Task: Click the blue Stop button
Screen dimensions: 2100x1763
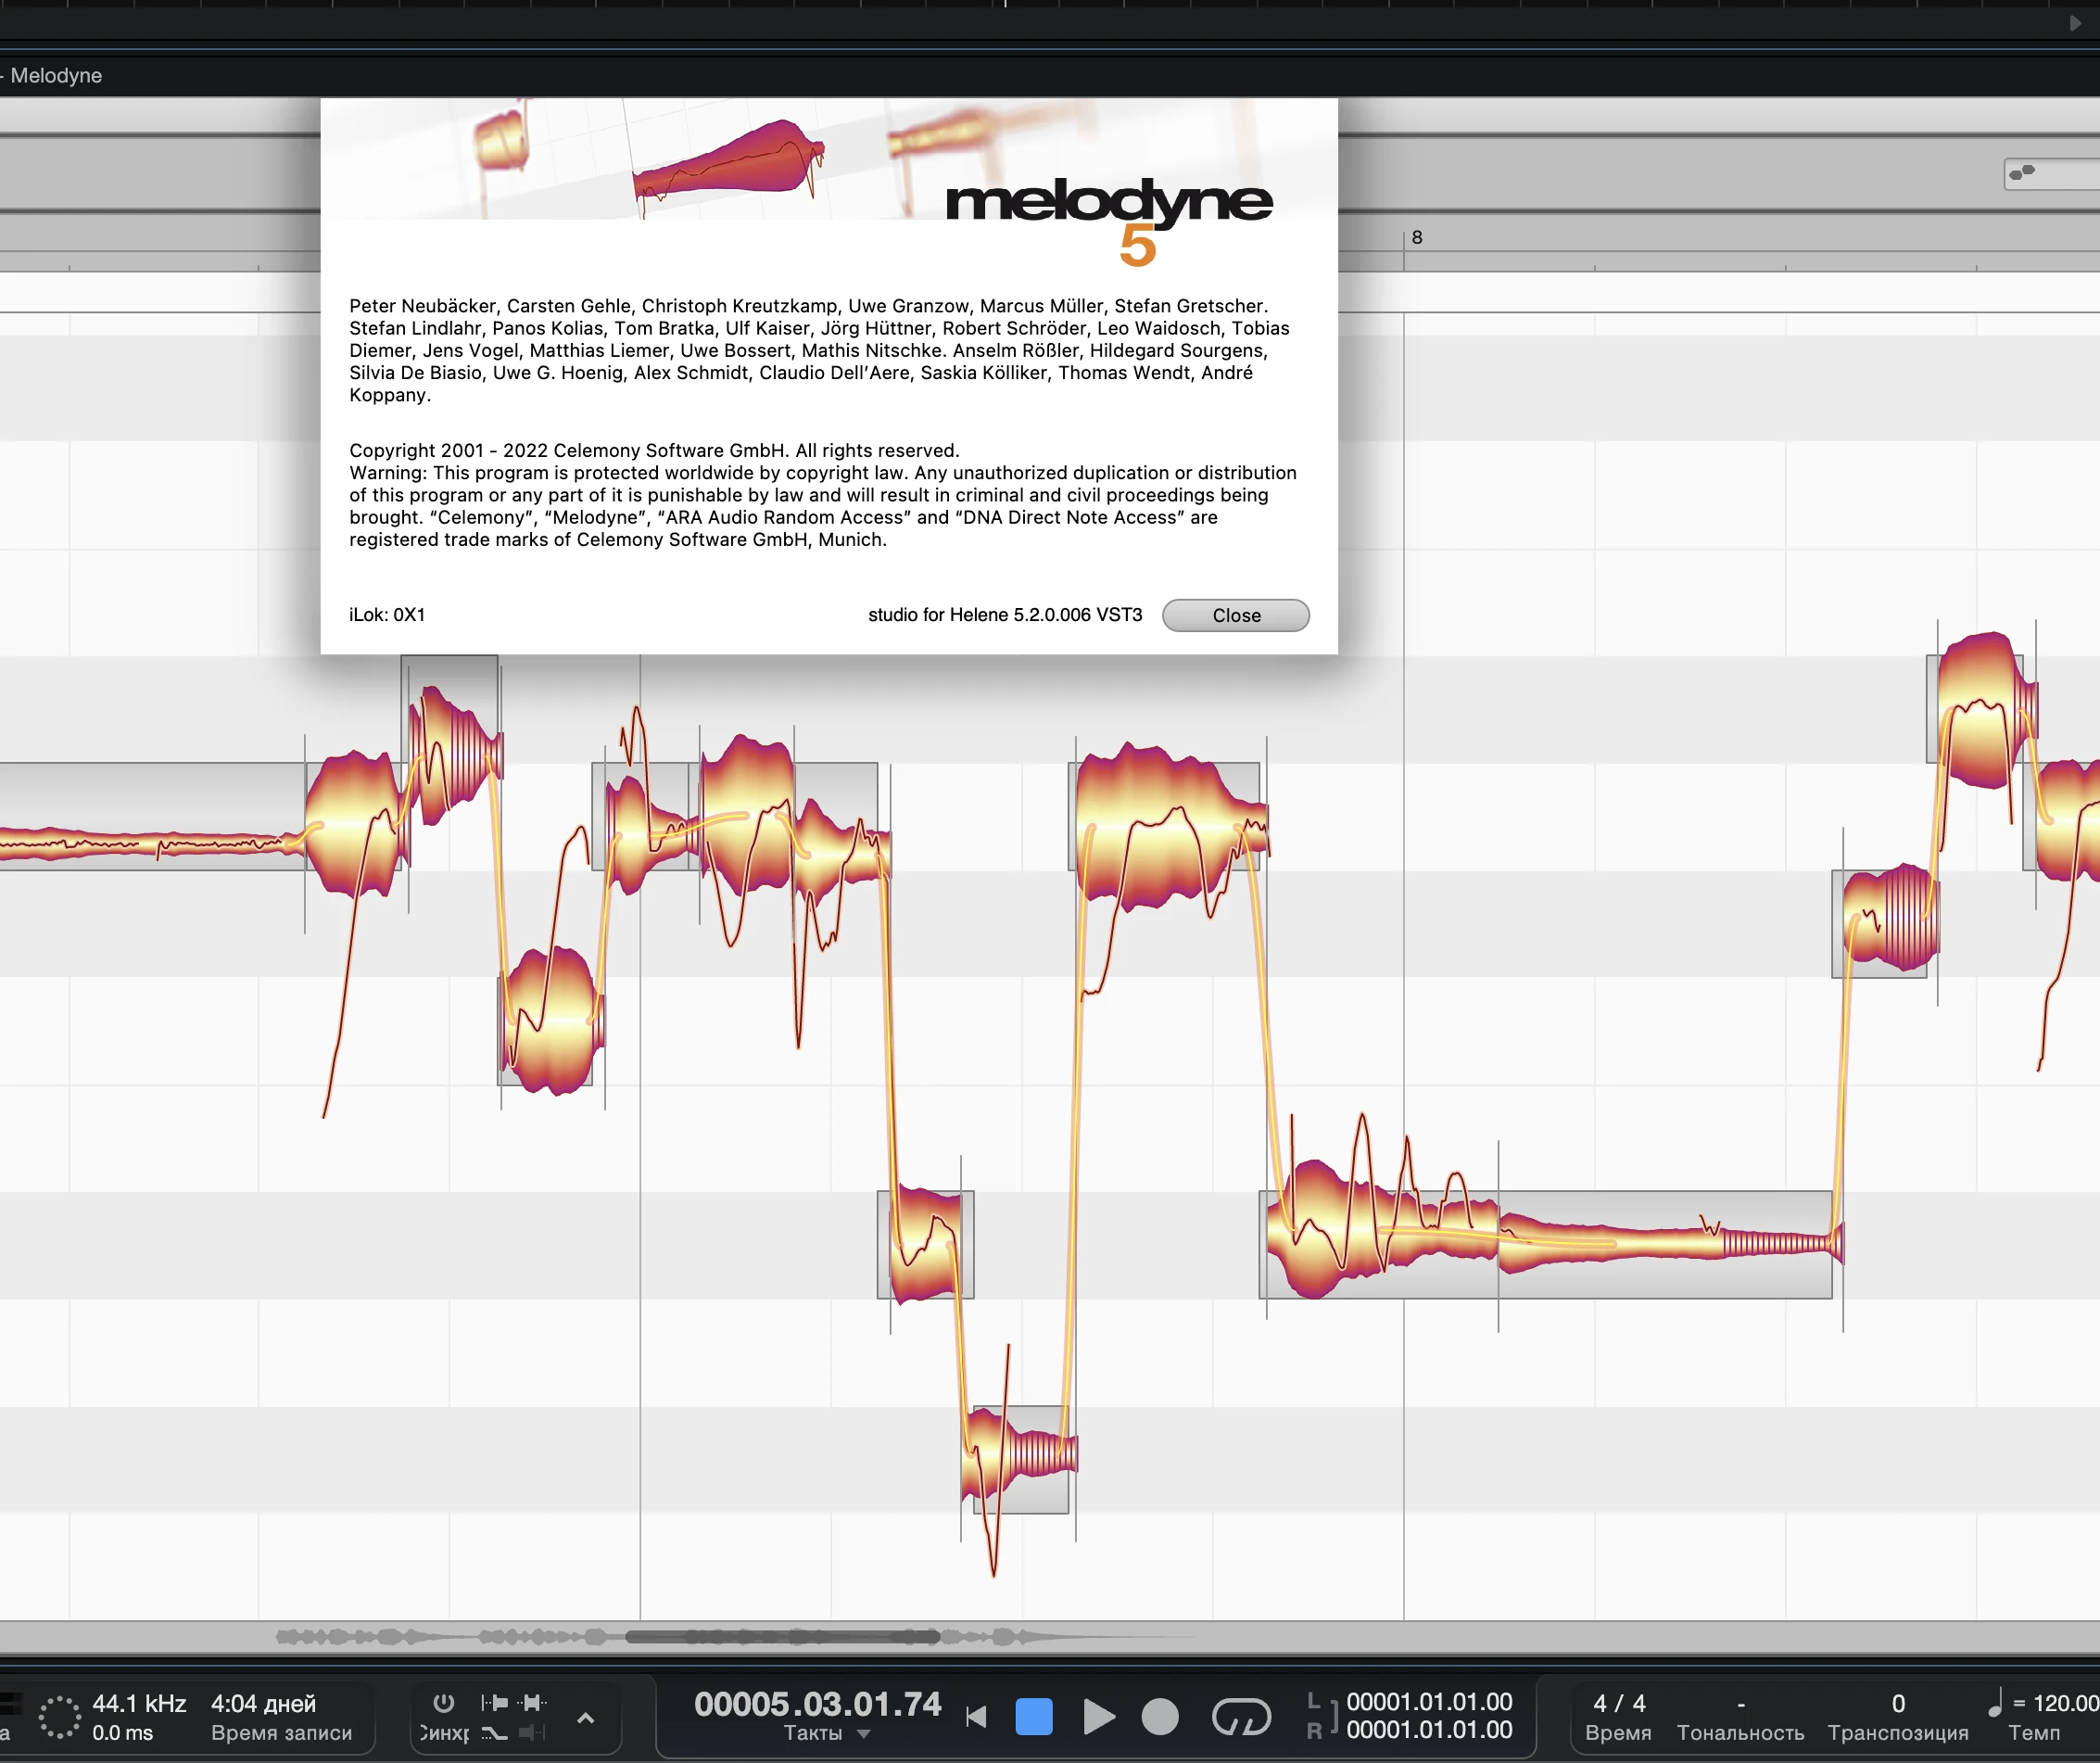Action: 1033,1716
